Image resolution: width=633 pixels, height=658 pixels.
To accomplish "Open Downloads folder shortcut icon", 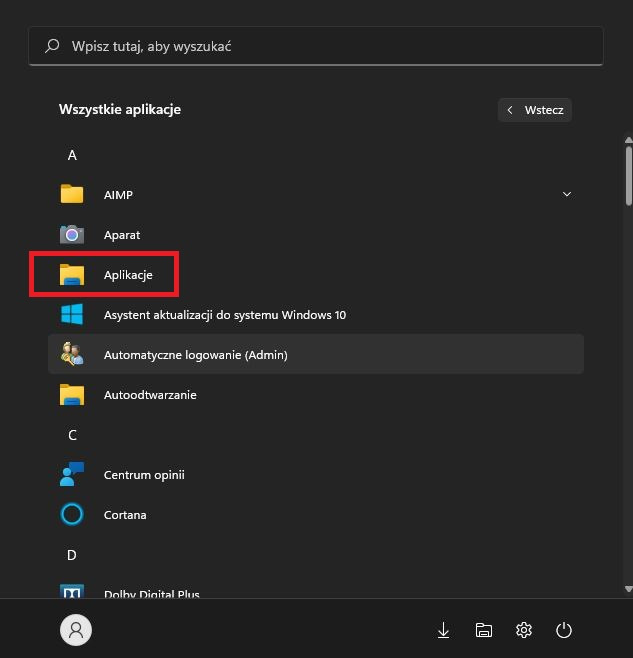I will [443, 630].
